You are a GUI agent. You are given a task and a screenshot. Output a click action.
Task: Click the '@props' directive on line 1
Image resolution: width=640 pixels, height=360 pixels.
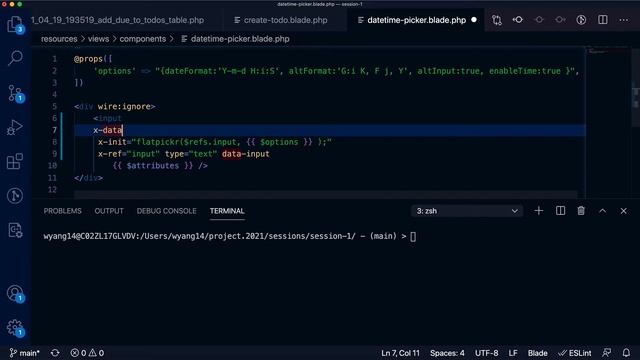tap(88, 59)
